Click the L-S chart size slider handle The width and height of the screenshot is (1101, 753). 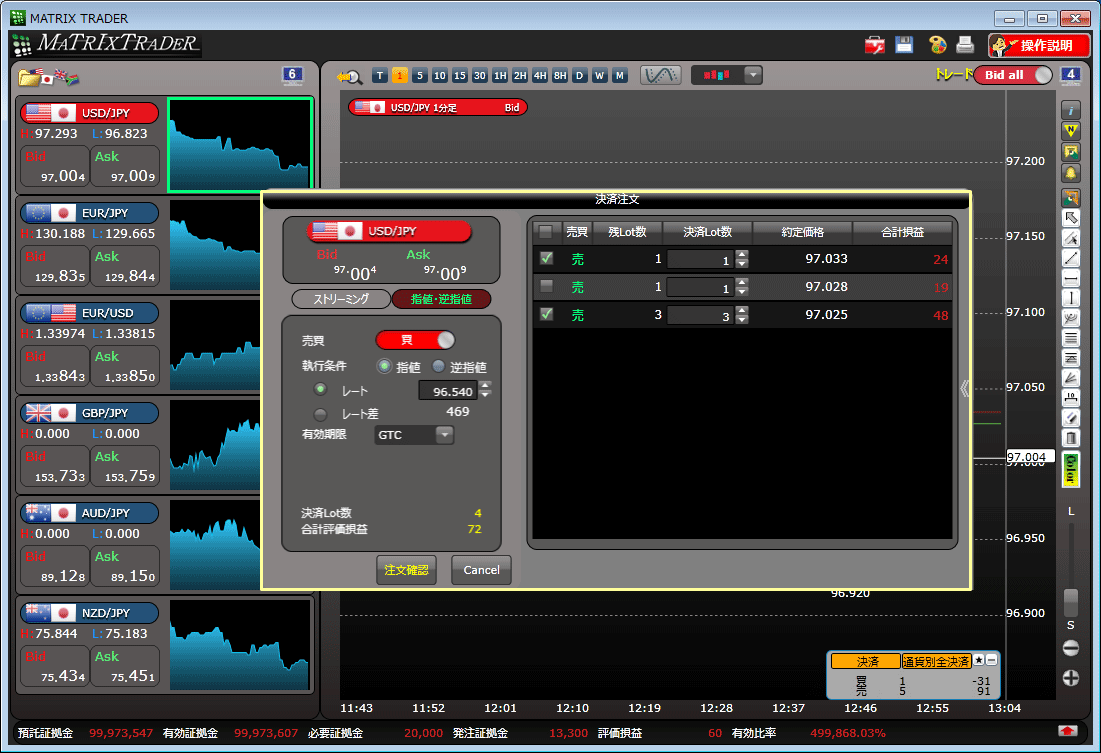click(1071, 602)
